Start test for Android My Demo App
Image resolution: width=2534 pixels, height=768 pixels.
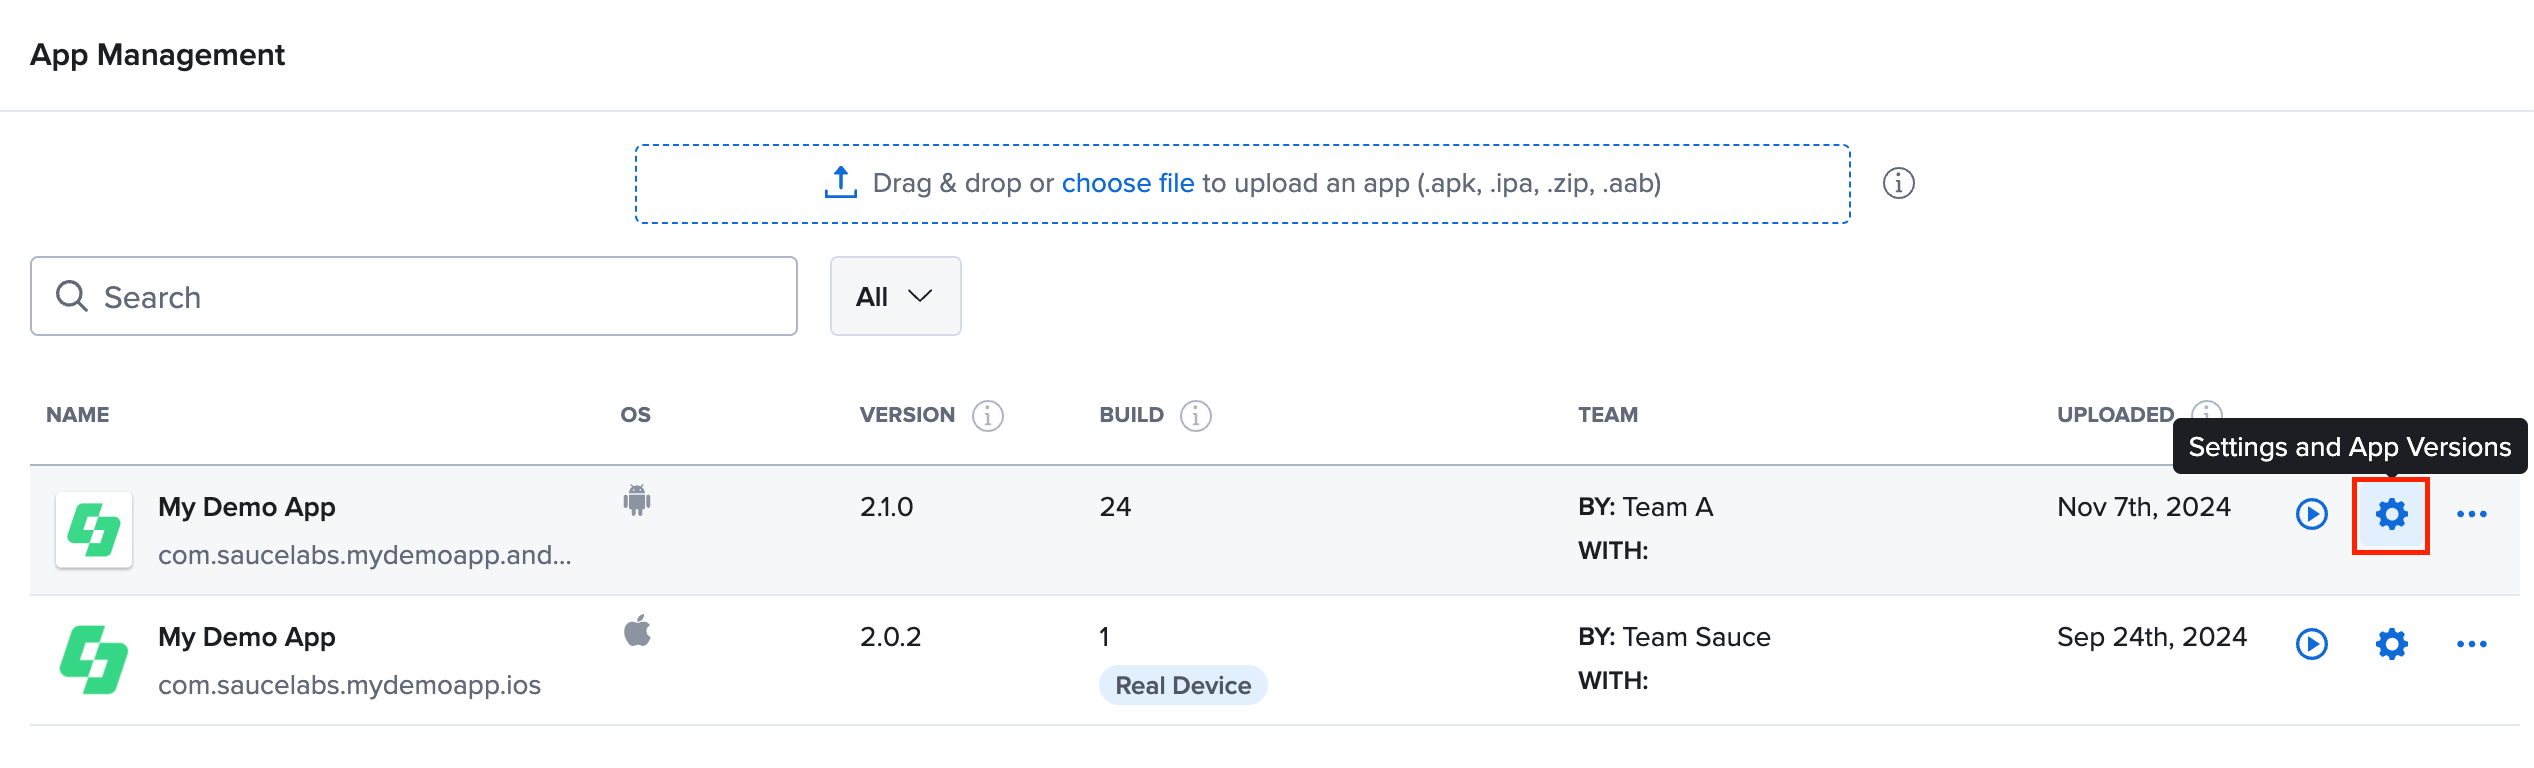[2311, 514]
